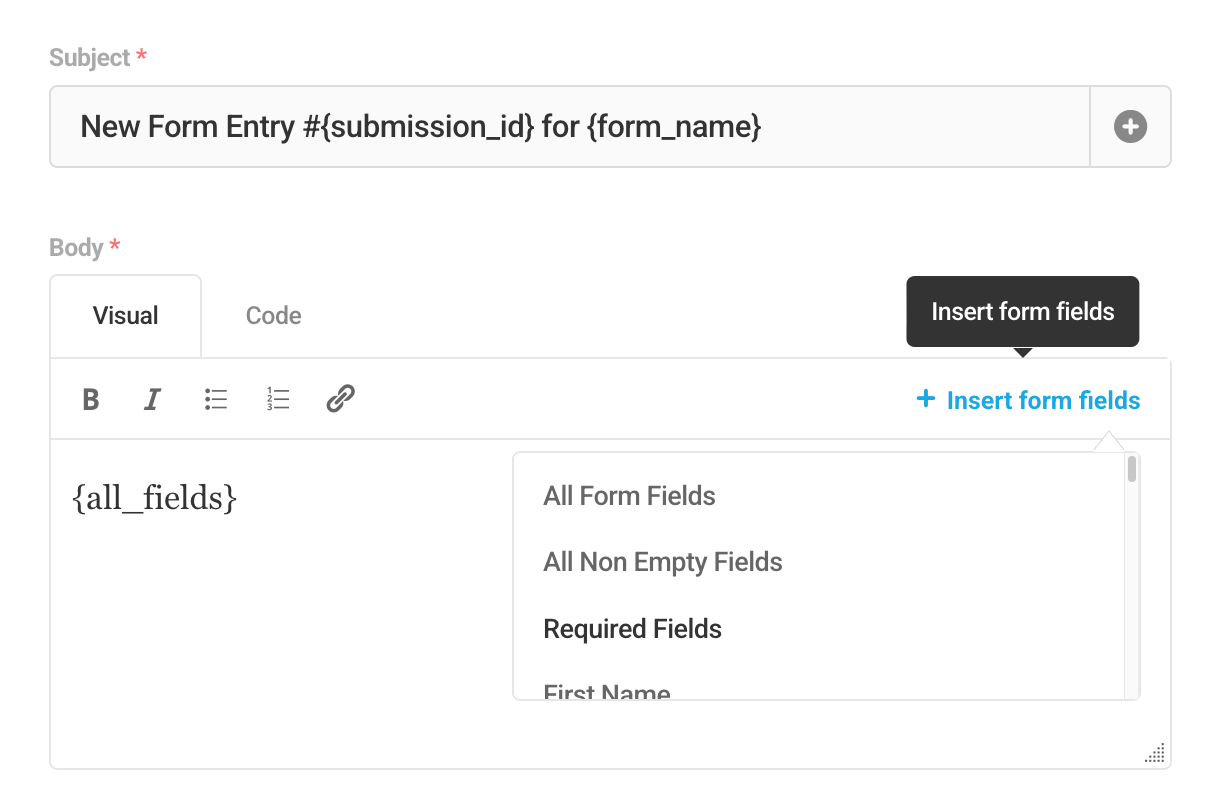
Task: Select Required Fields from the field list
Action: click(x=632, y=629)
